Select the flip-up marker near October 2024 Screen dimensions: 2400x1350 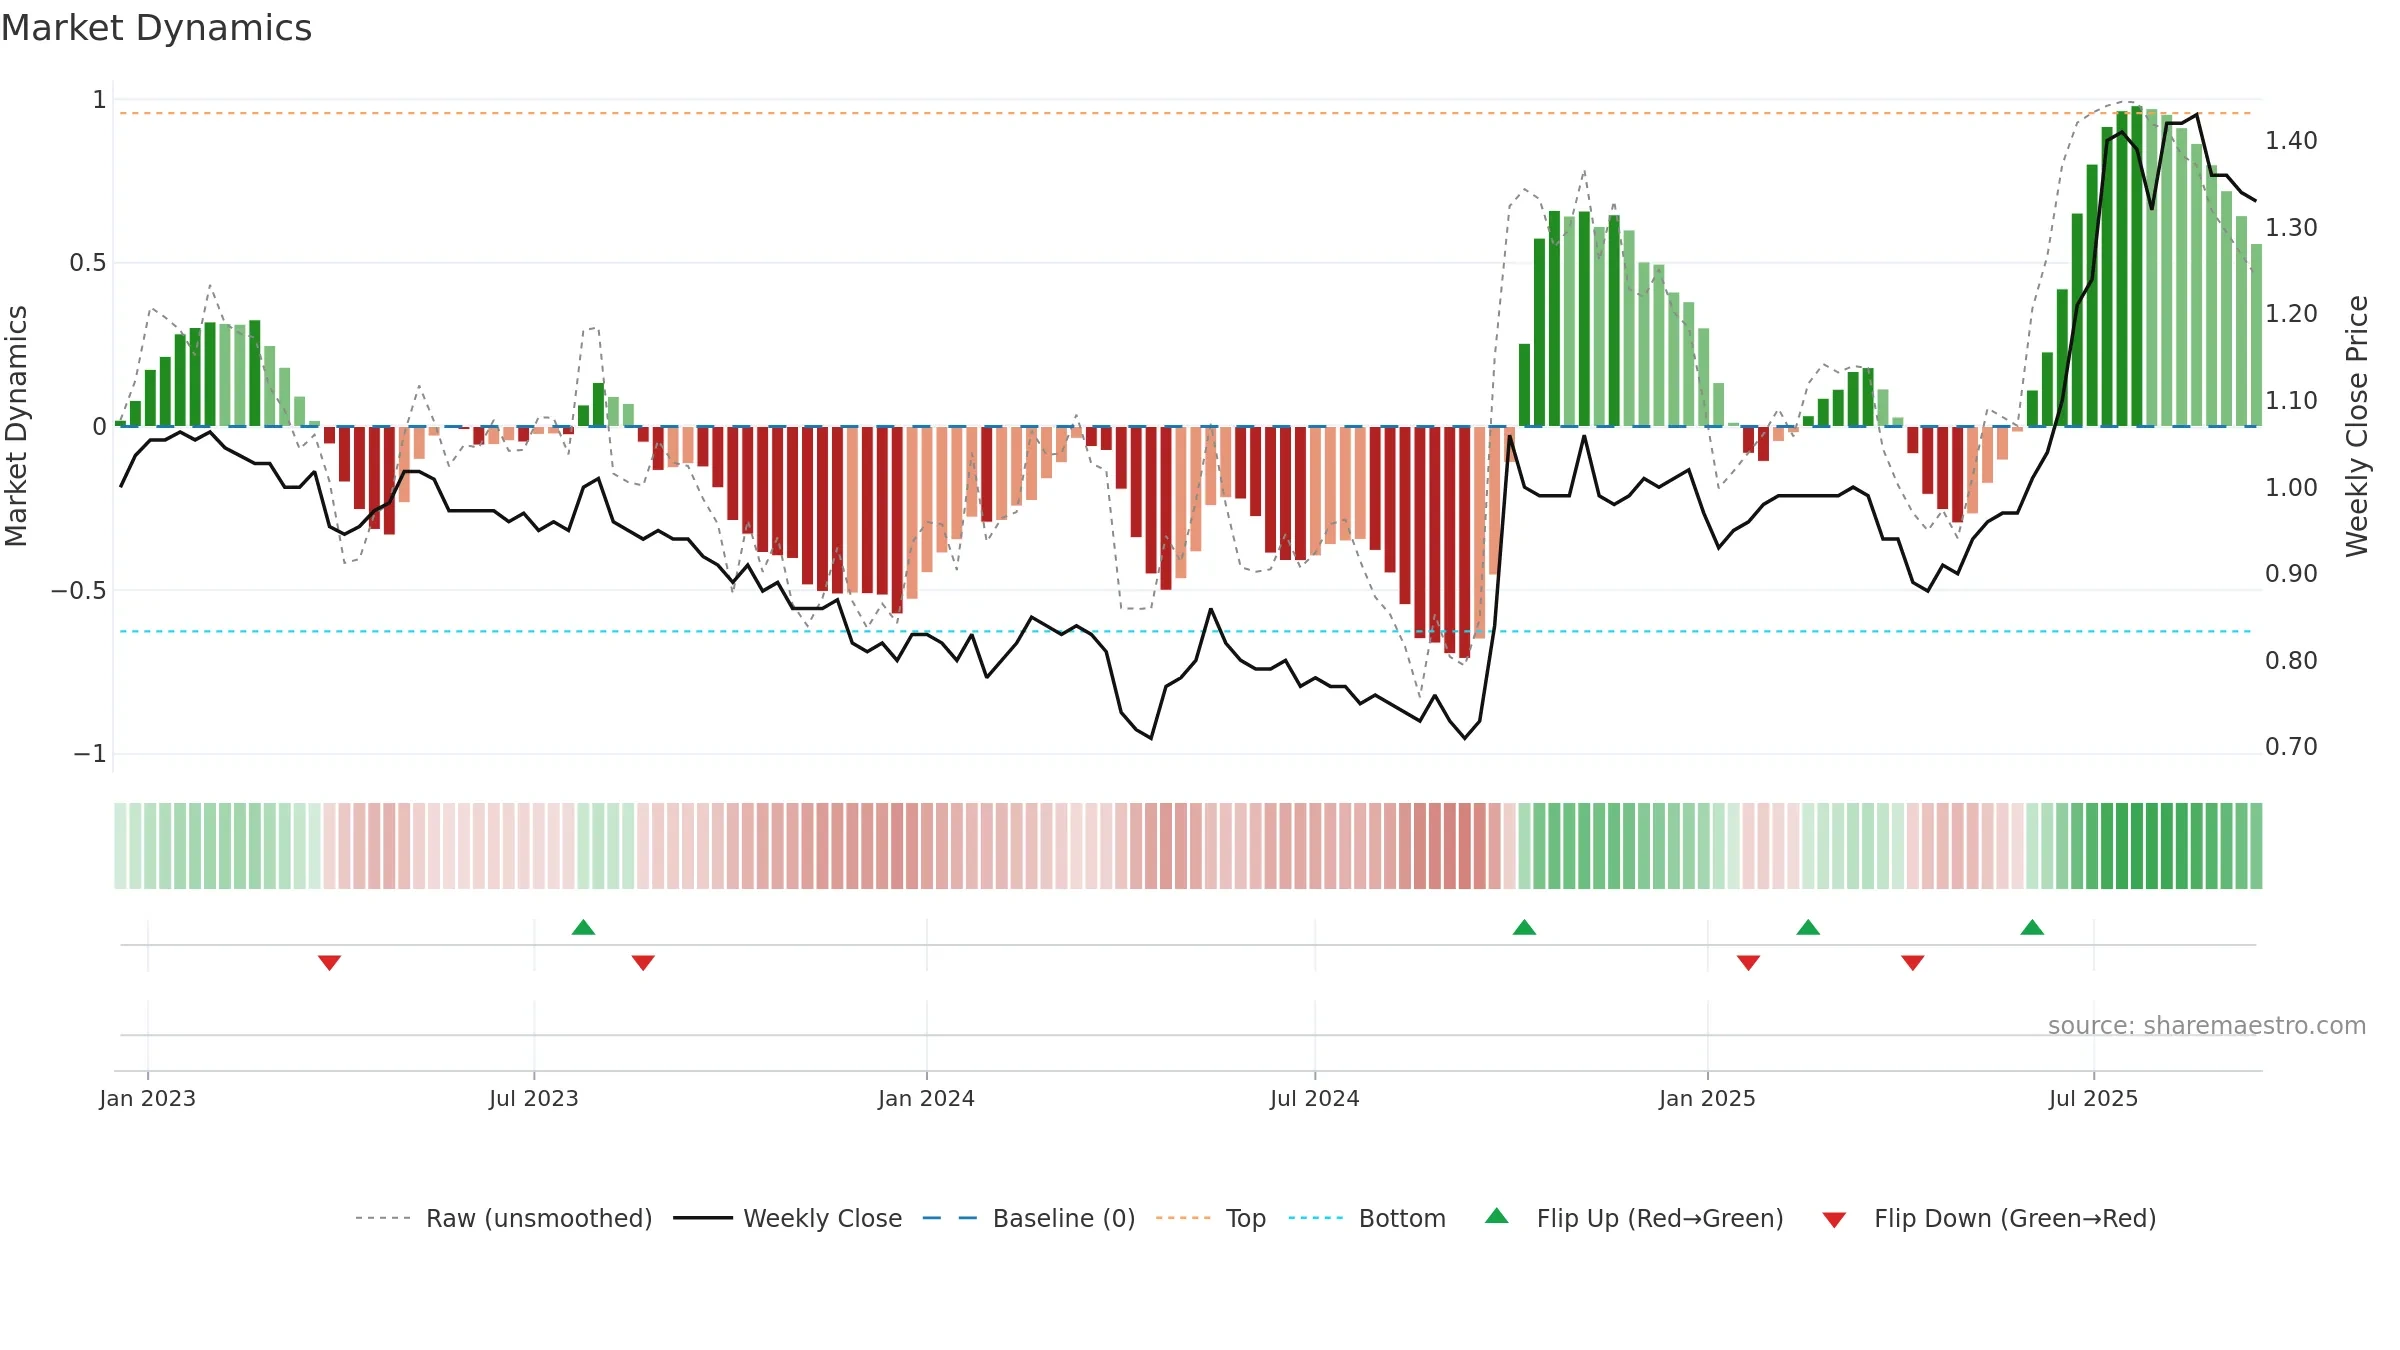pyautogui.click(x=1524, y=927)
